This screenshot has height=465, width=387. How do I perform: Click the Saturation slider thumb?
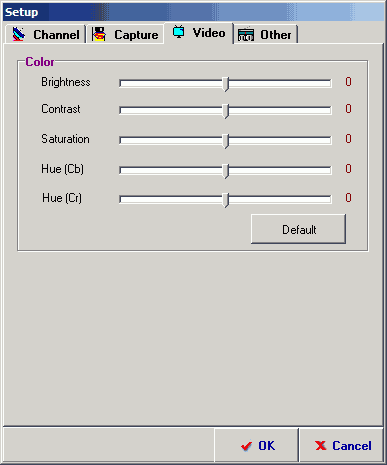tap(226, 141)
